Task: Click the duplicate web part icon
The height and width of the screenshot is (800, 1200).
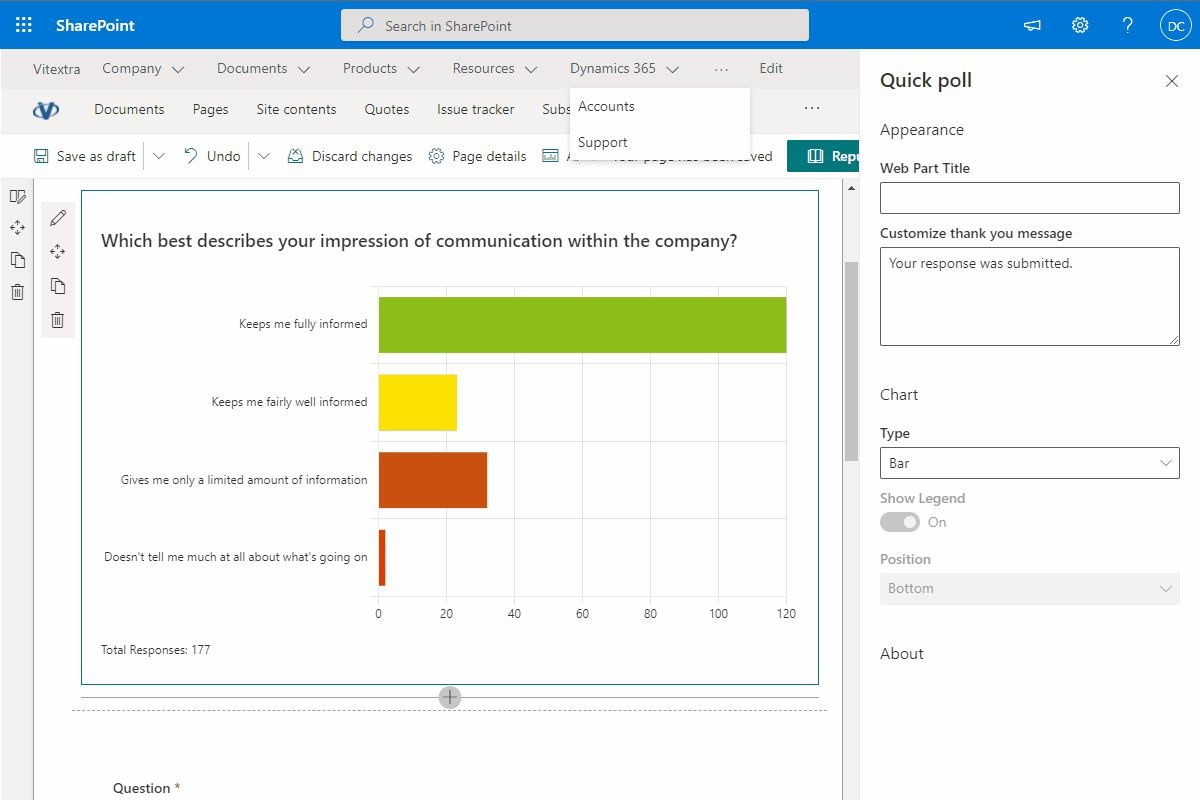Action: pyautogui.click(x=58, y=286)
